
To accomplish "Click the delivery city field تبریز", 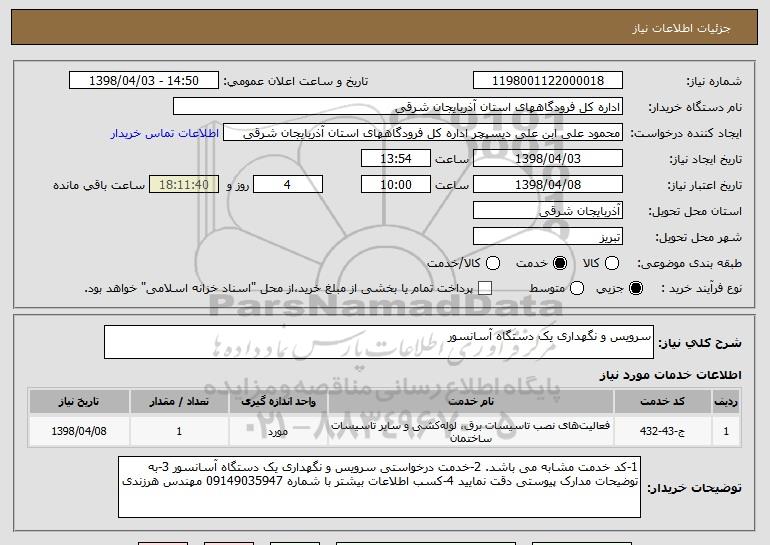I will tap(548, 237).
